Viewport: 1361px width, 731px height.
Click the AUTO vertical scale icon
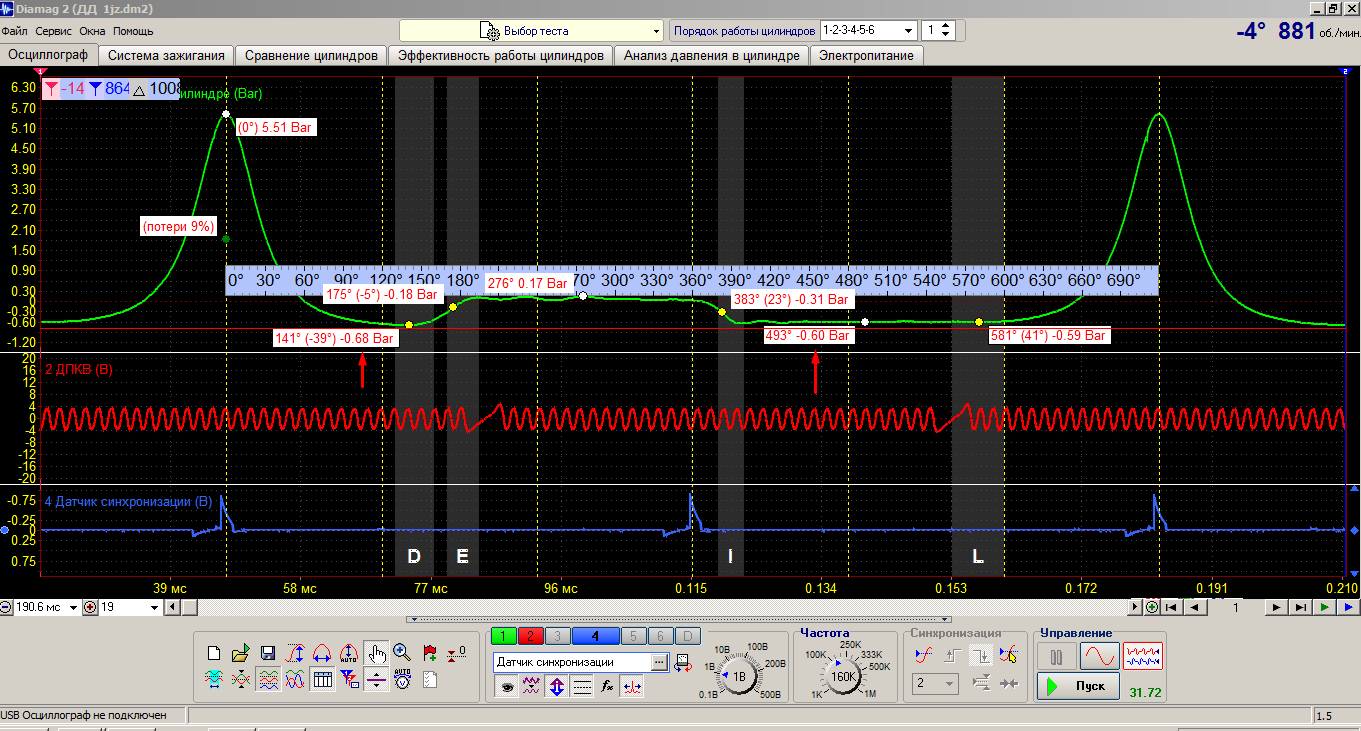point(349,654)
